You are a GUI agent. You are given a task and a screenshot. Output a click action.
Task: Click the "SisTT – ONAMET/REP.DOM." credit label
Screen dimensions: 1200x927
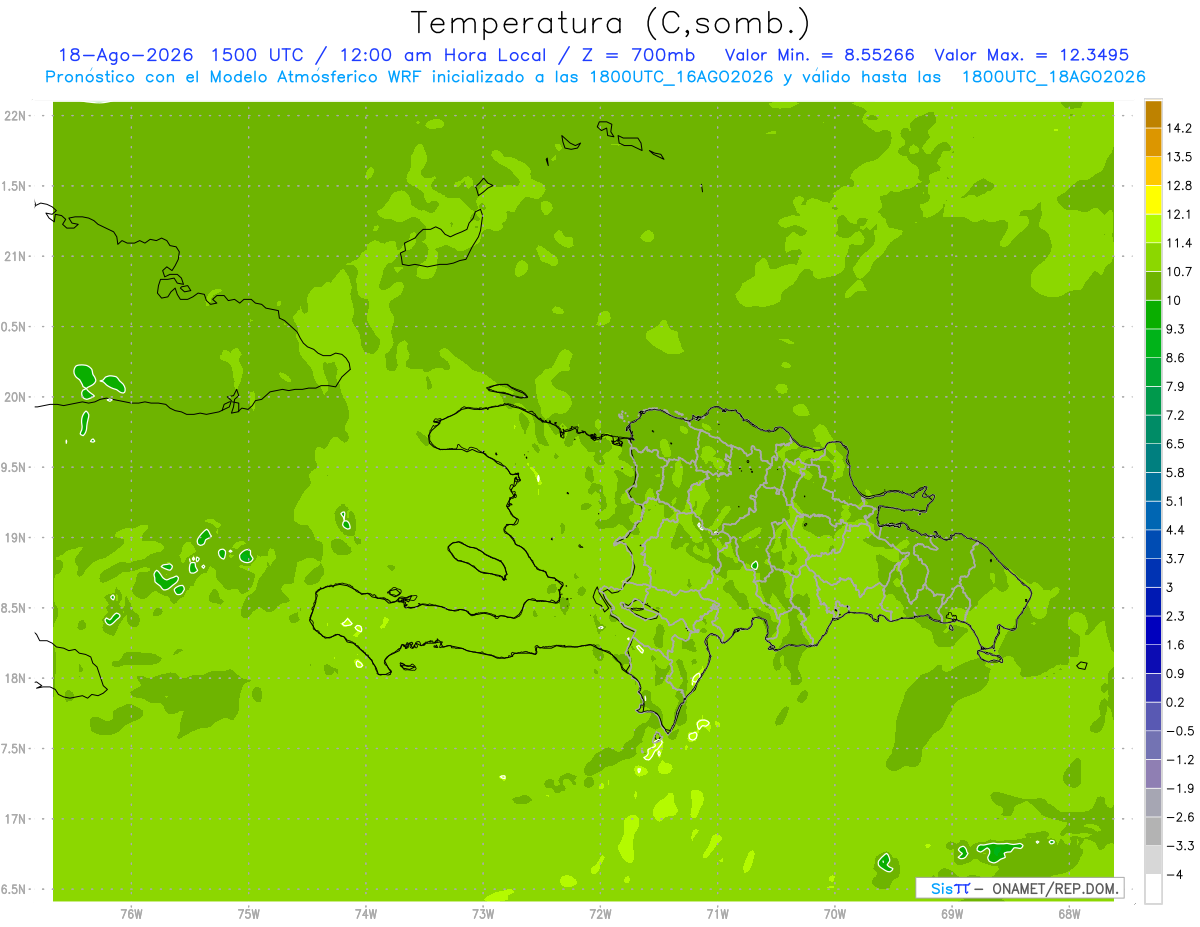[1020, 888]
